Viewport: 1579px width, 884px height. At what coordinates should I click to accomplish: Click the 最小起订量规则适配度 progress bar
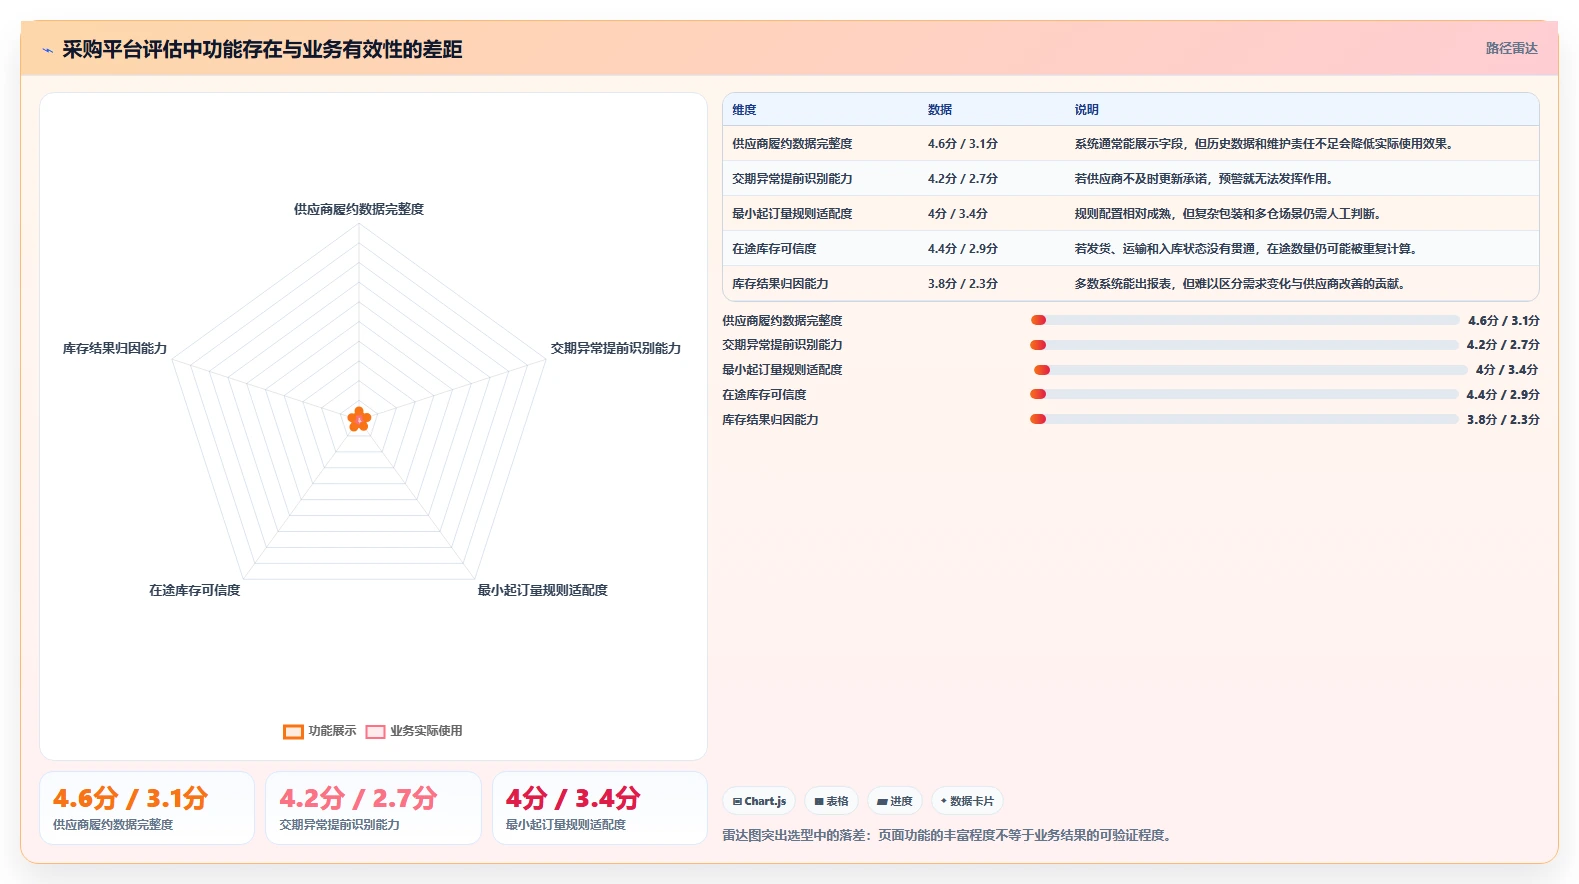tap(1251, 370)
